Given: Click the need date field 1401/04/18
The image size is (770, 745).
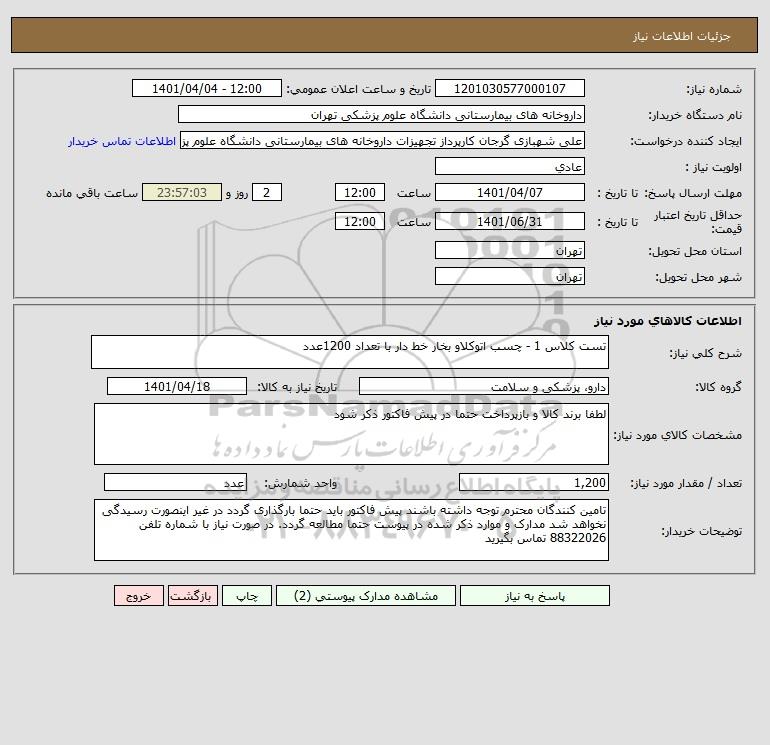Looking at the screenshot, I should [x=177, y=386].
